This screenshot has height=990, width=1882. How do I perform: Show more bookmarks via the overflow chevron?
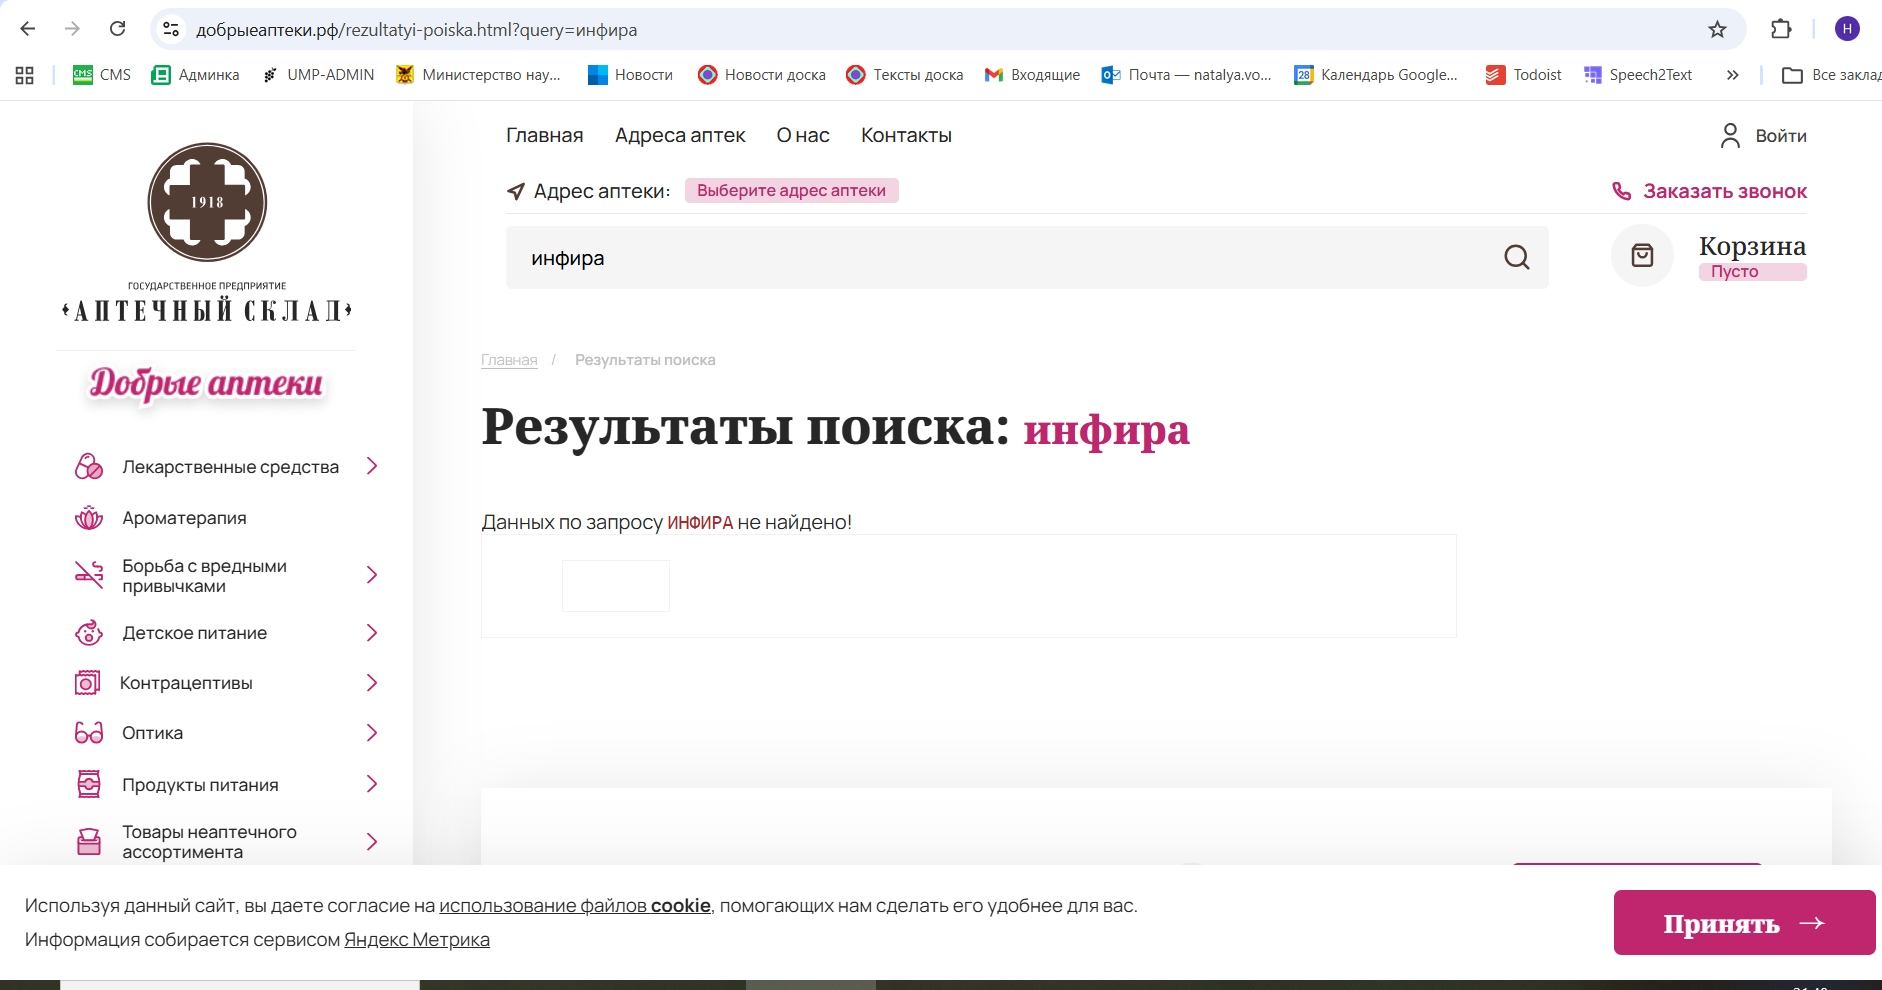click(1732, 75)
